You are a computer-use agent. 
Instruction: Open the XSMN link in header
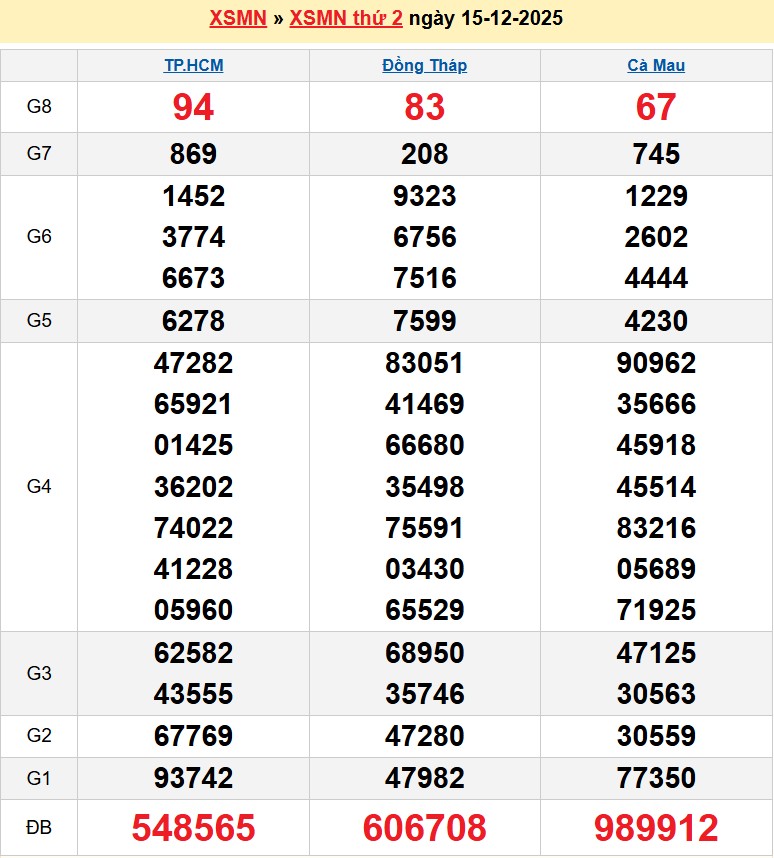pyautogui.click(x=238, y=18)
